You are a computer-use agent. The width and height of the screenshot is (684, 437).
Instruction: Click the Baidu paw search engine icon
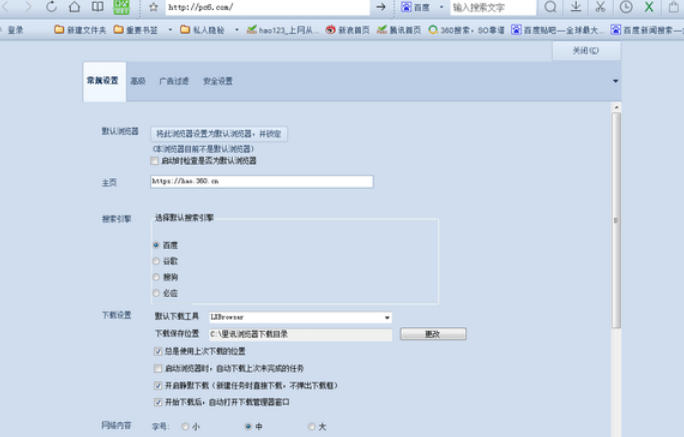tap(406, 7)
